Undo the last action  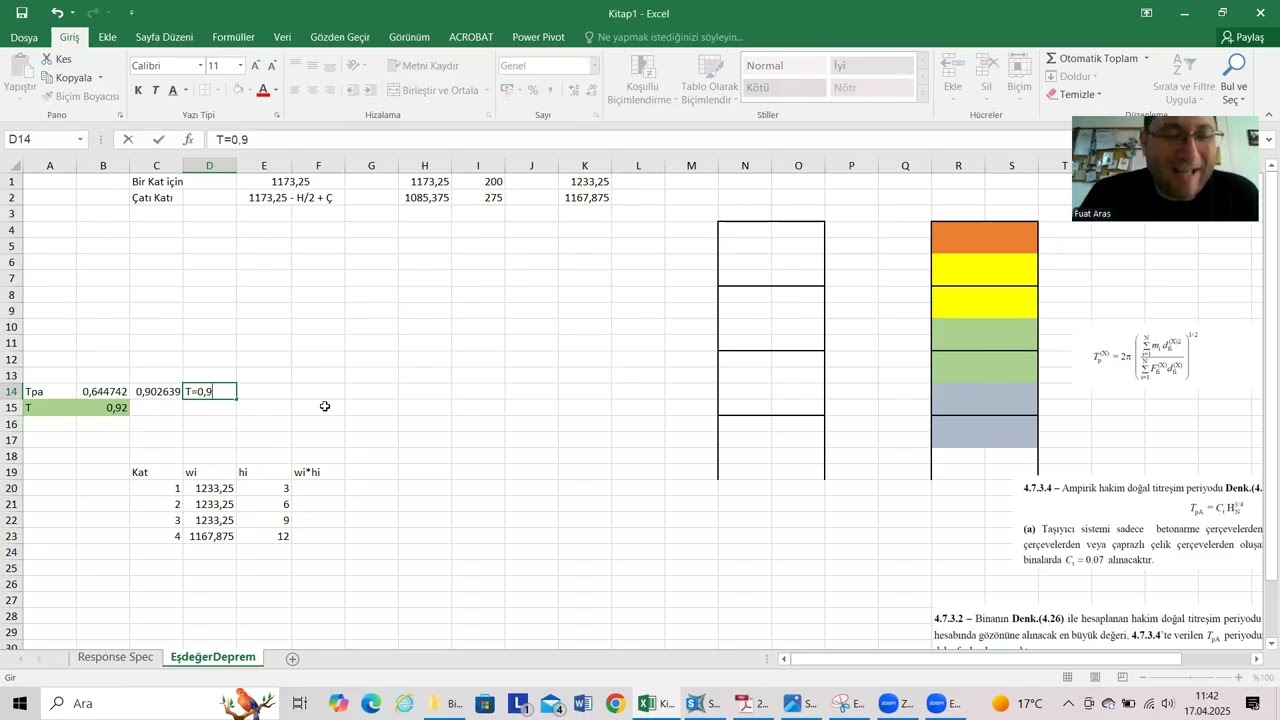point(57,13)
